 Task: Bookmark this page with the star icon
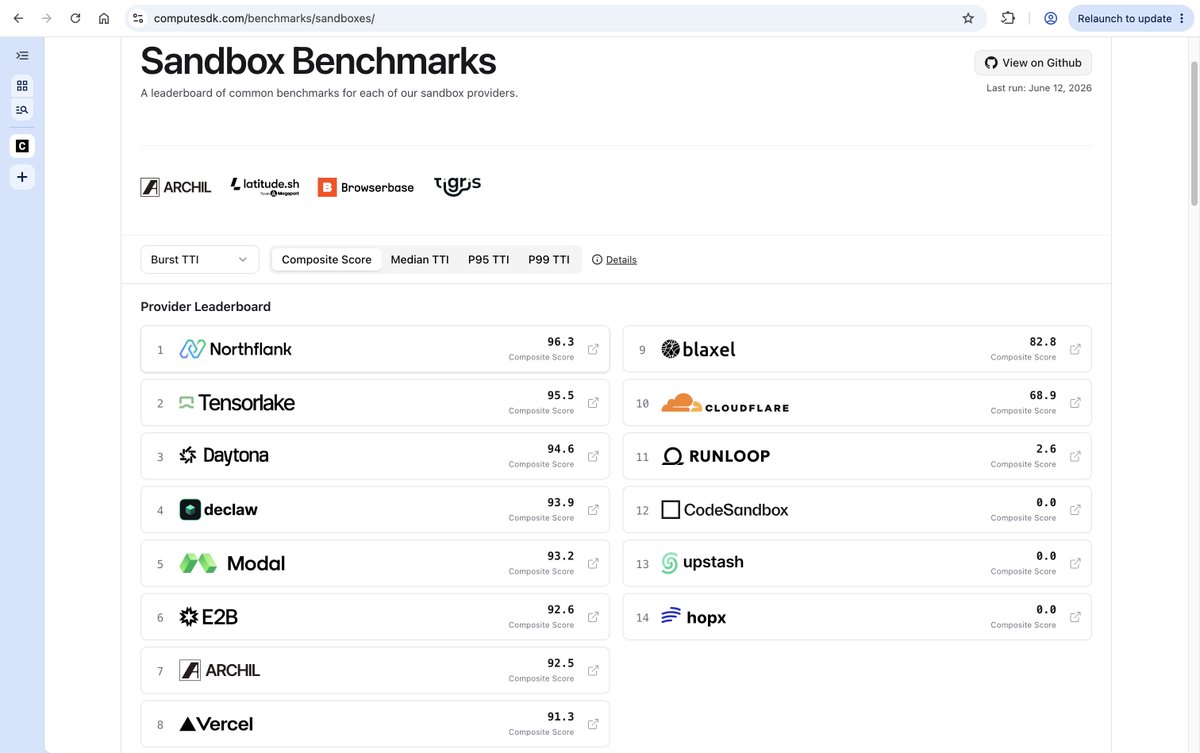(x=968, y=18)
